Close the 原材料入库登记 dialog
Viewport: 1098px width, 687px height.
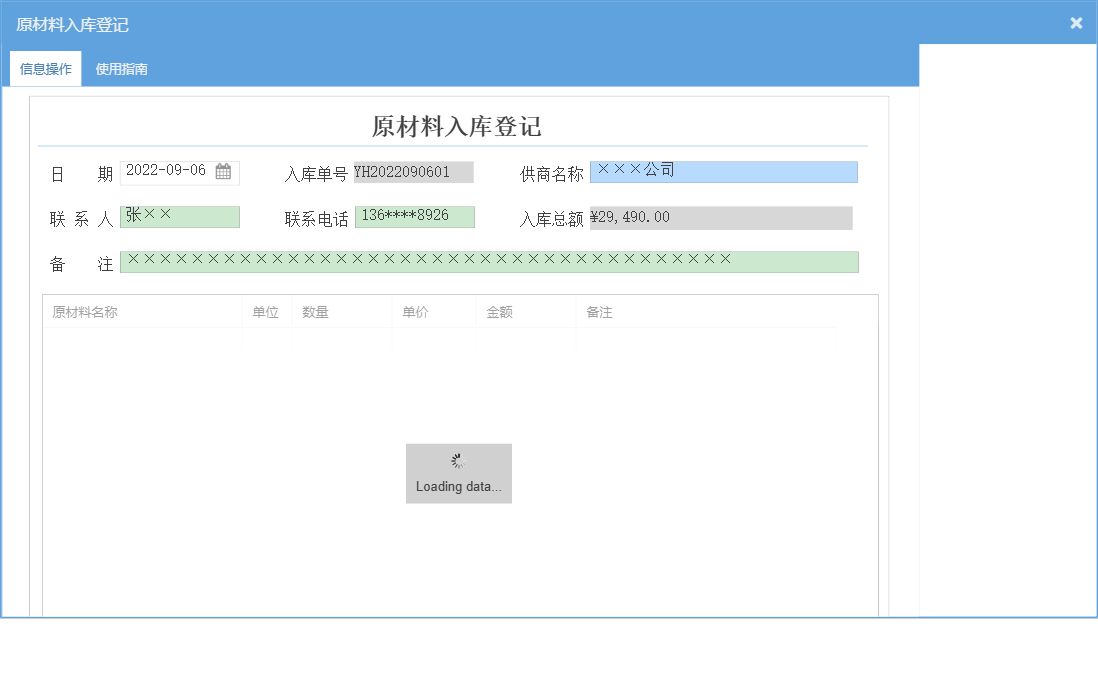coord(1076,22)
